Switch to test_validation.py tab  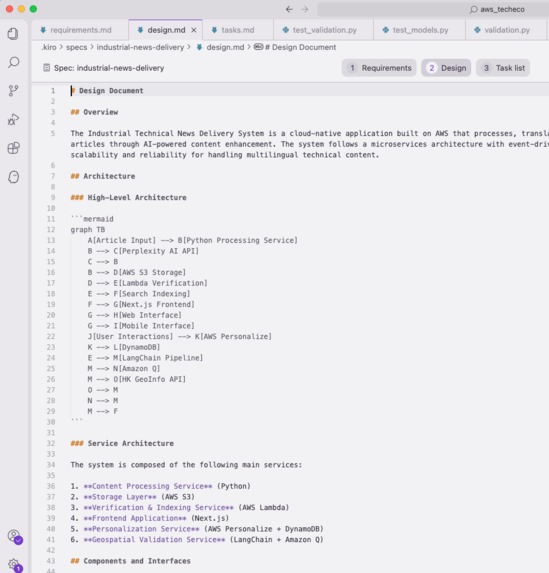[x=323, y=30]
